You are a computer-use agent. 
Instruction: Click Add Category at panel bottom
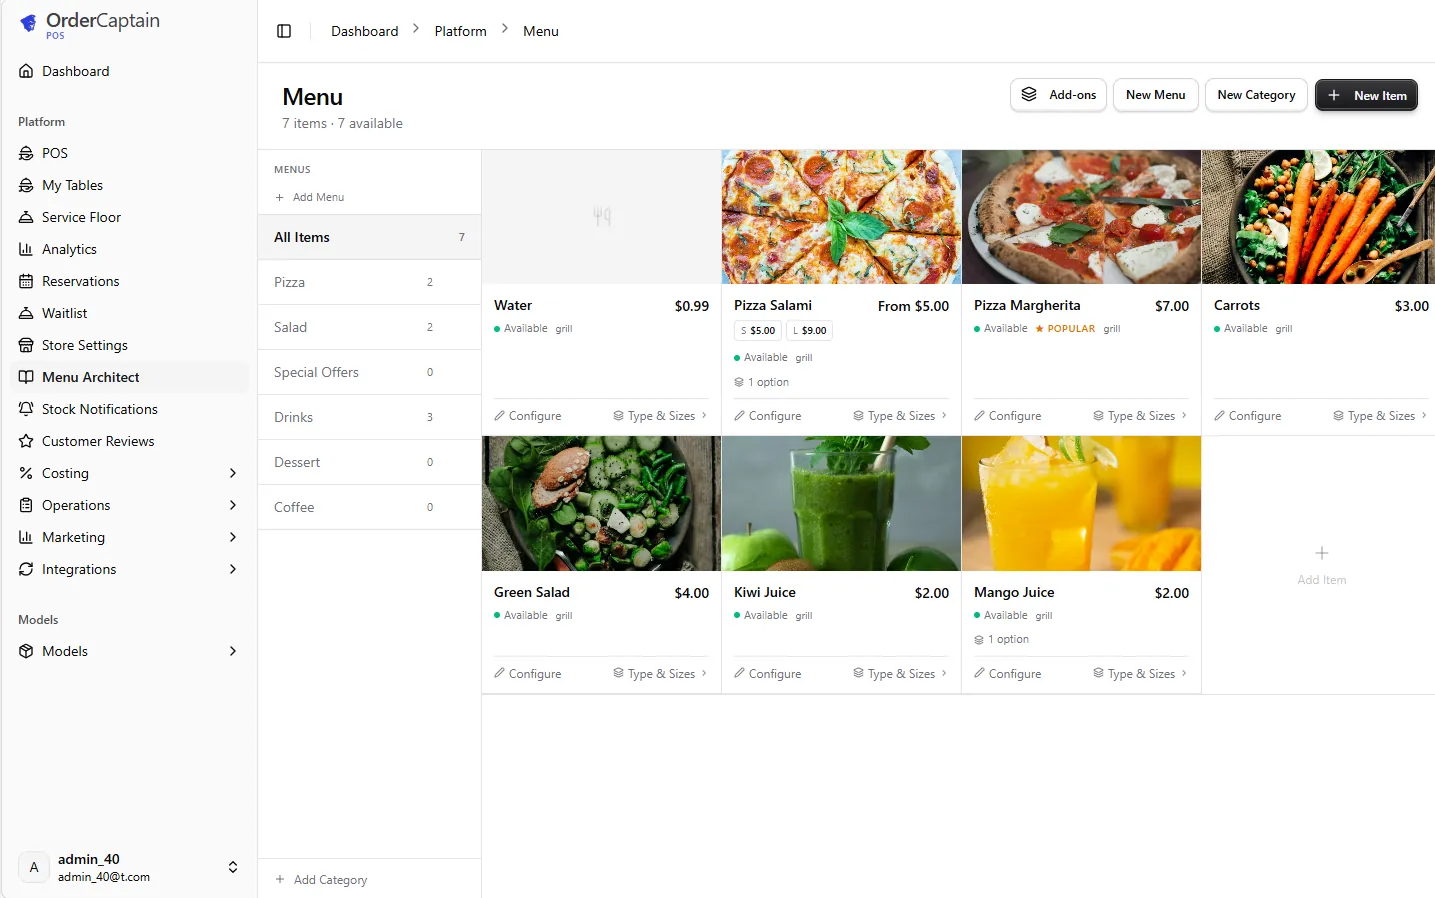click(x=322, y=880)
